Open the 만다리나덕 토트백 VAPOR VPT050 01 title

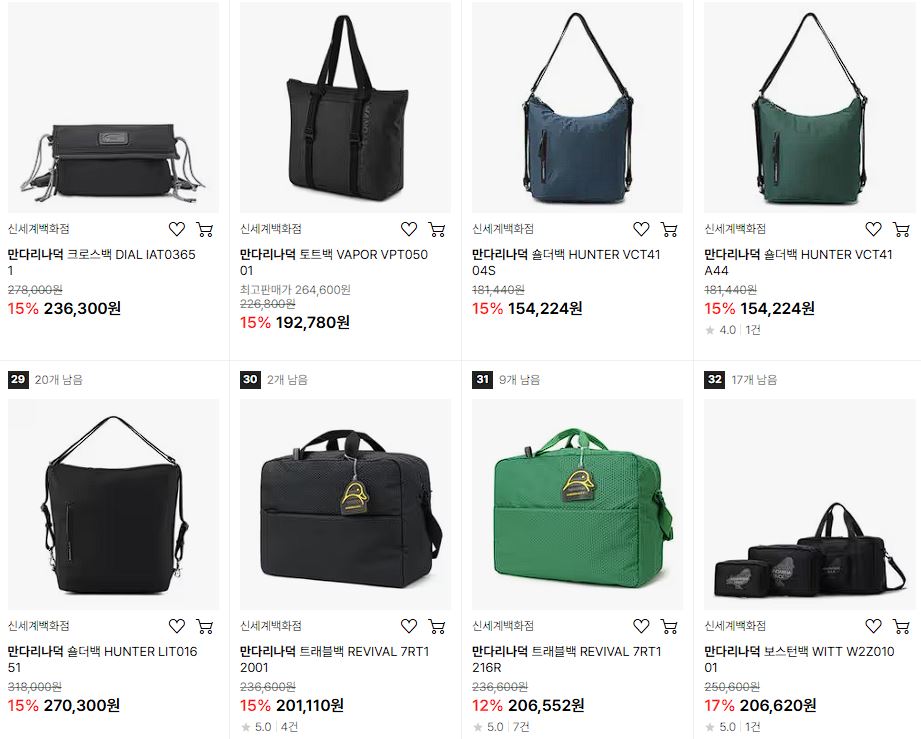click(334, 262)
